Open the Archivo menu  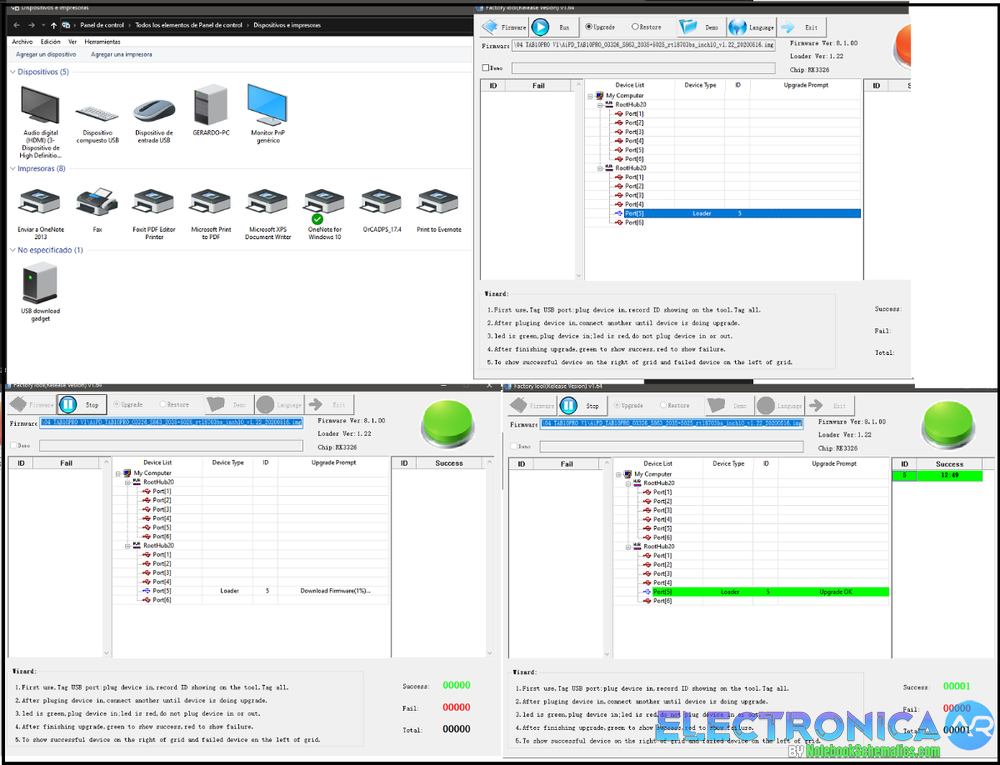tap(22, 42)
